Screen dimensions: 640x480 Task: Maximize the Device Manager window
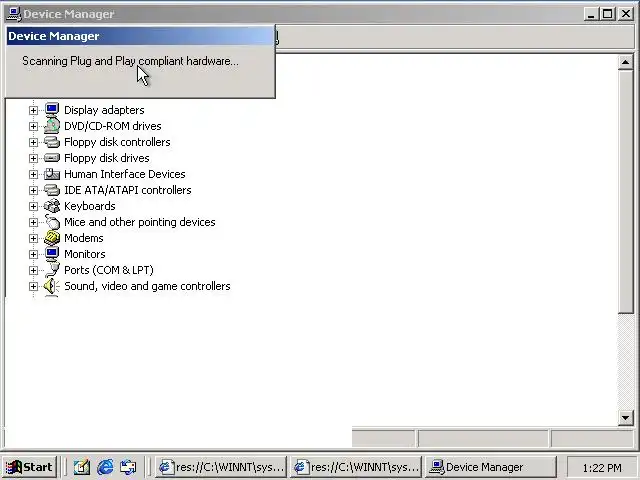(607, 14)
